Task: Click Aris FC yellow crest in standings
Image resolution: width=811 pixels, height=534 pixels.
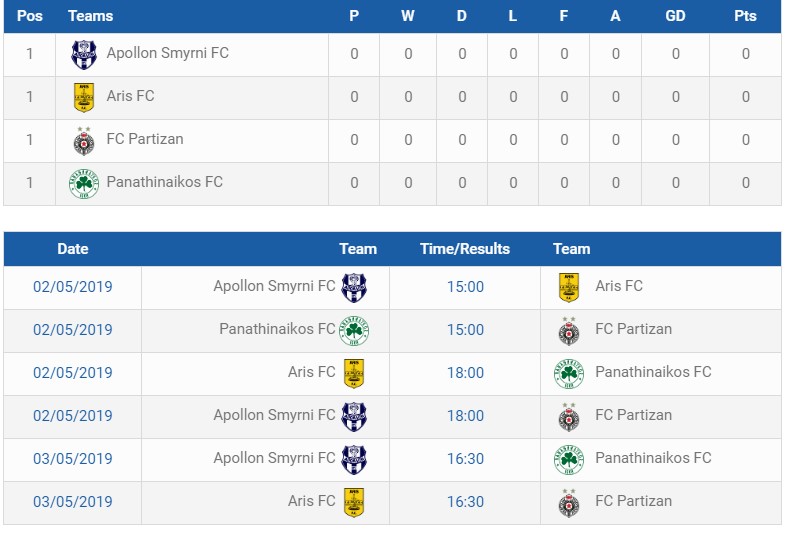Action: 84,97
